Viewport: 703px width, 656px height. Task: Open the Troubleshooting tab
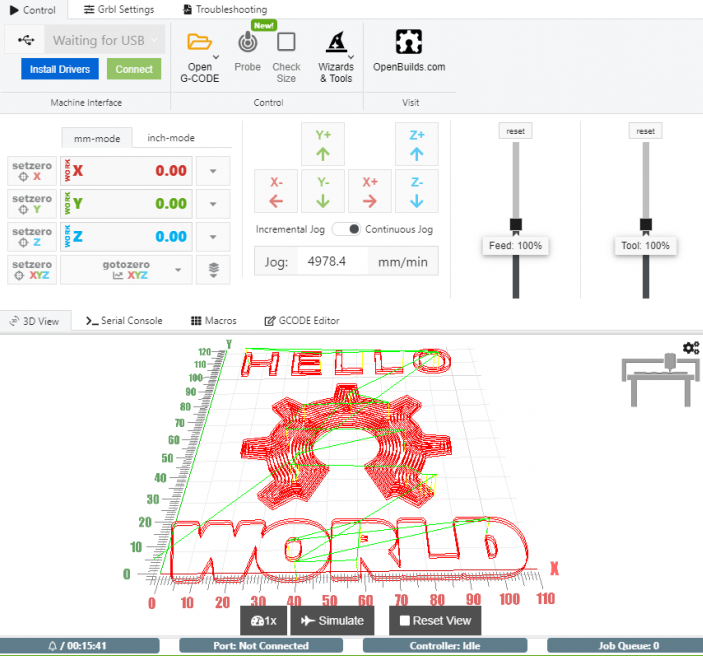(x=225, y=9)
